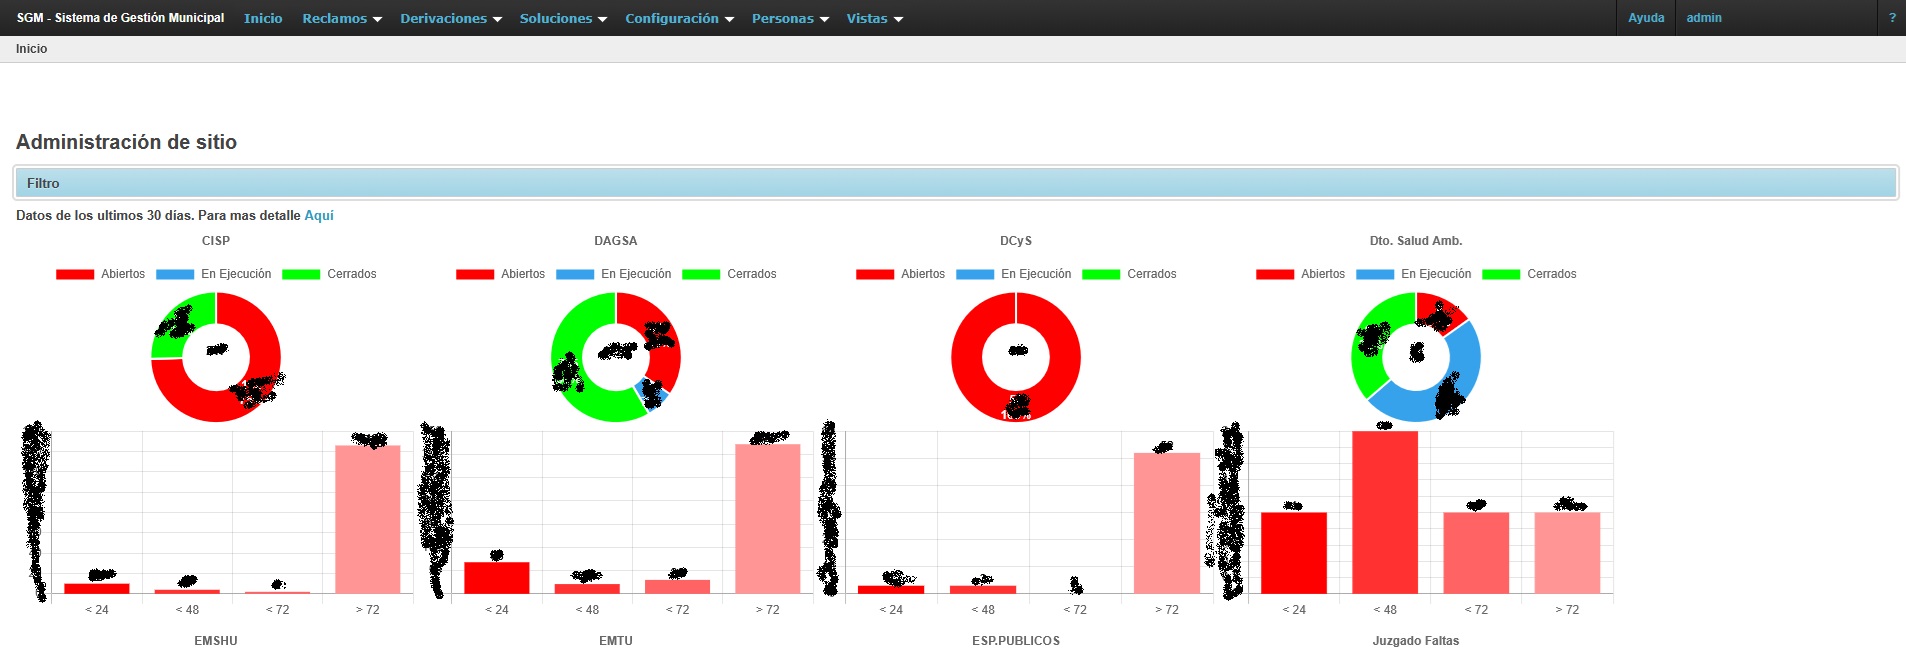
Task: Toggle En Ejecución legend in DAGSA chart
Action: (x=614, y=274)
